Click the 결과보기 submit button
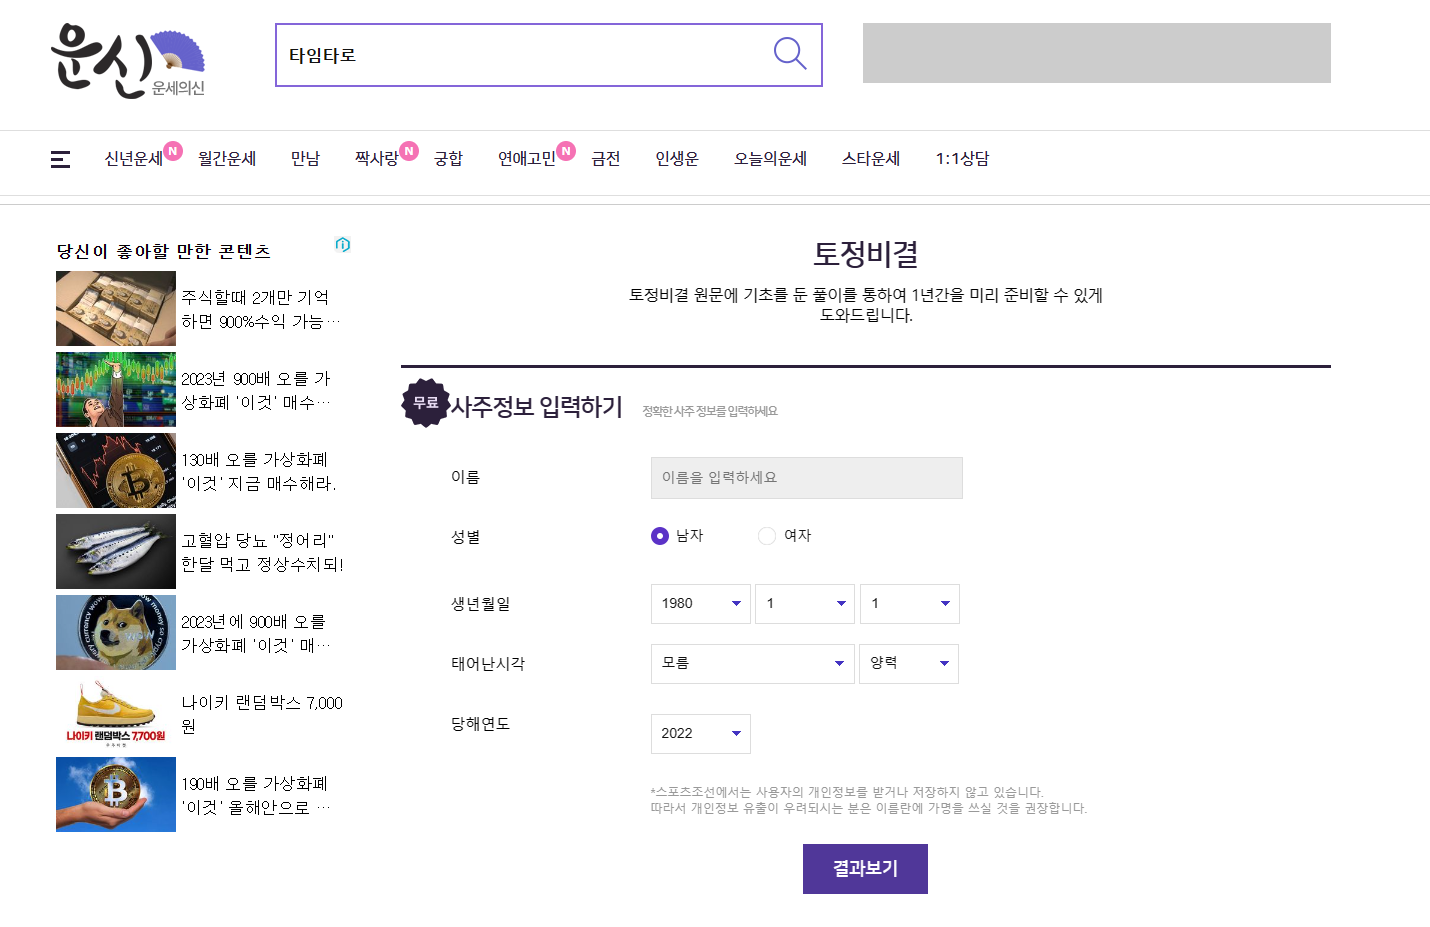The width and height of the screenshot is (1430, 927). (864, 868)
